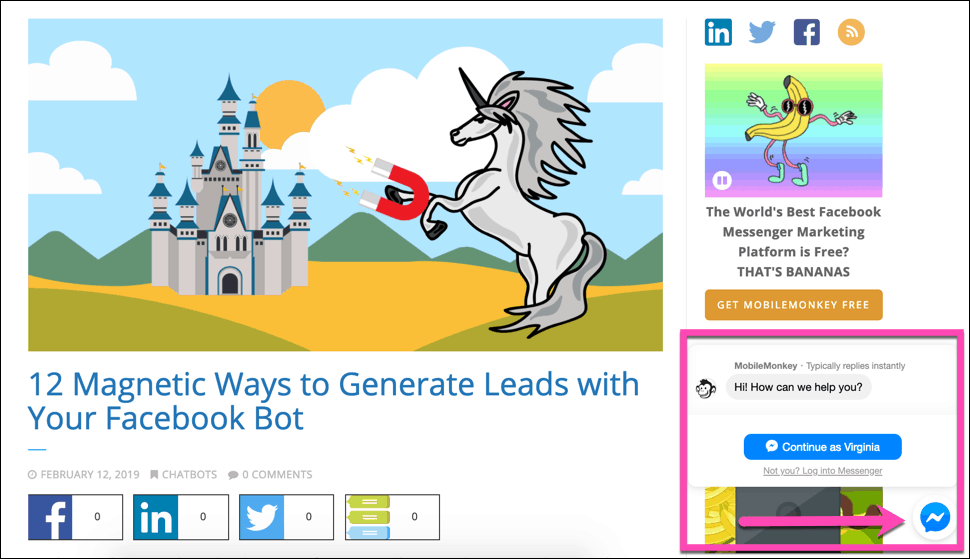Image resolution: width=970 pixels, height=559 pixels.
Task: Click the bookmark icon beside CHATBOTS
Action: point(154,474)
